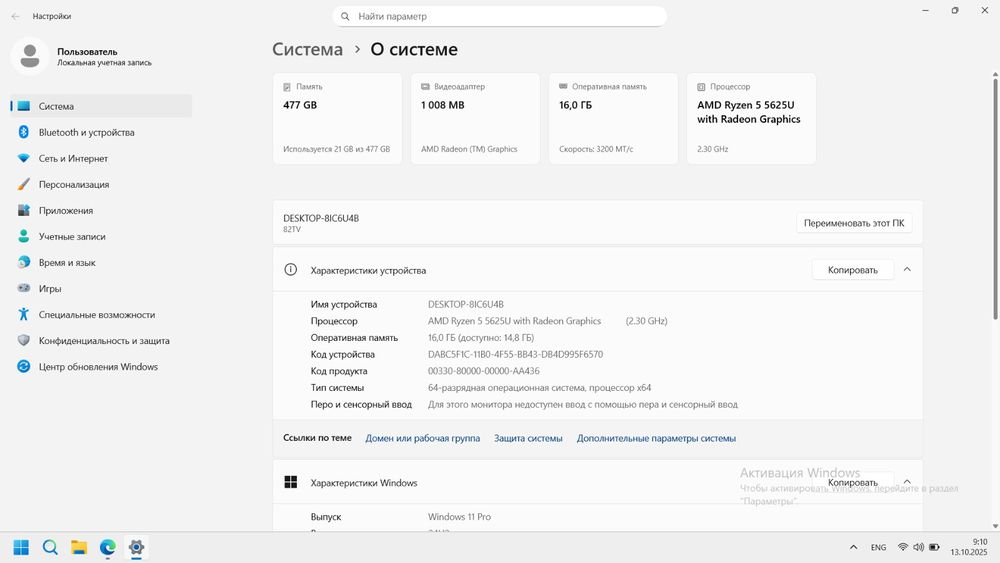Click the Найти параметр search field
Image resolution: width=1000 pixels, height=563 pixels.
500,16
